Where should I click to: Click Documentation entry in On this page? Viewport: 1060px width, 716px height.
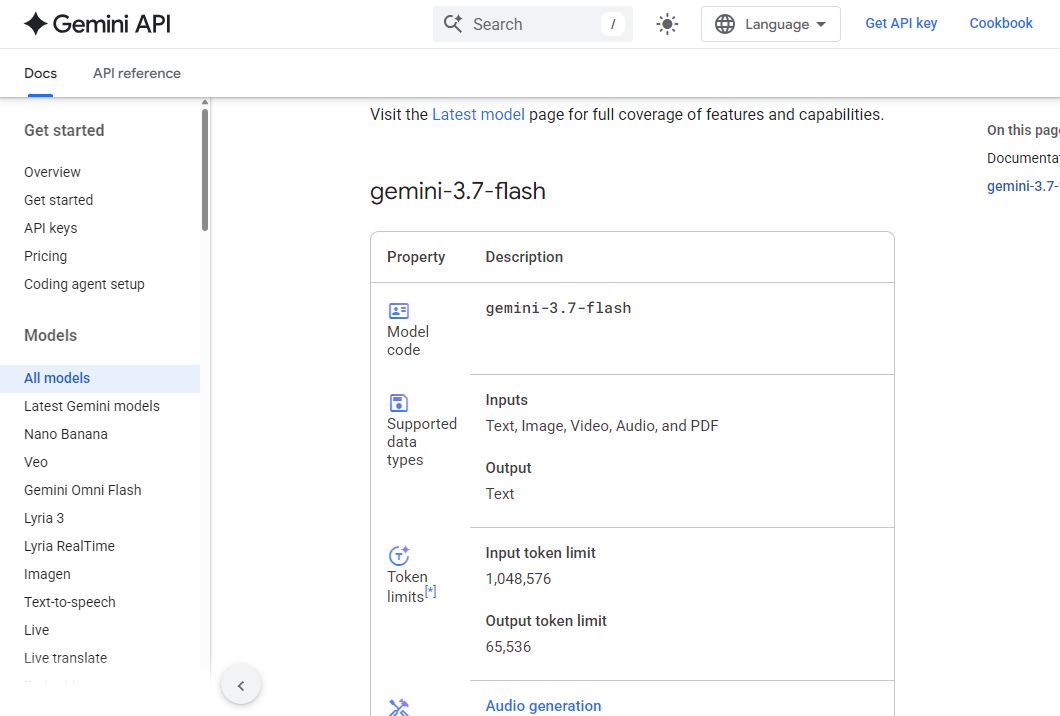1023,158
